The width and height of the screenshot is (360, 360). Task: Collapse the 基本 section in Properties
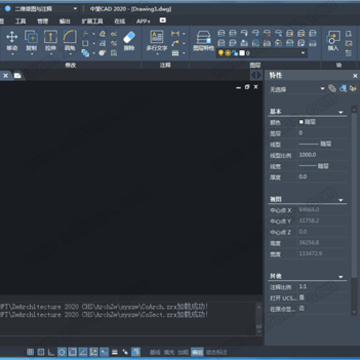pos(341,112)
